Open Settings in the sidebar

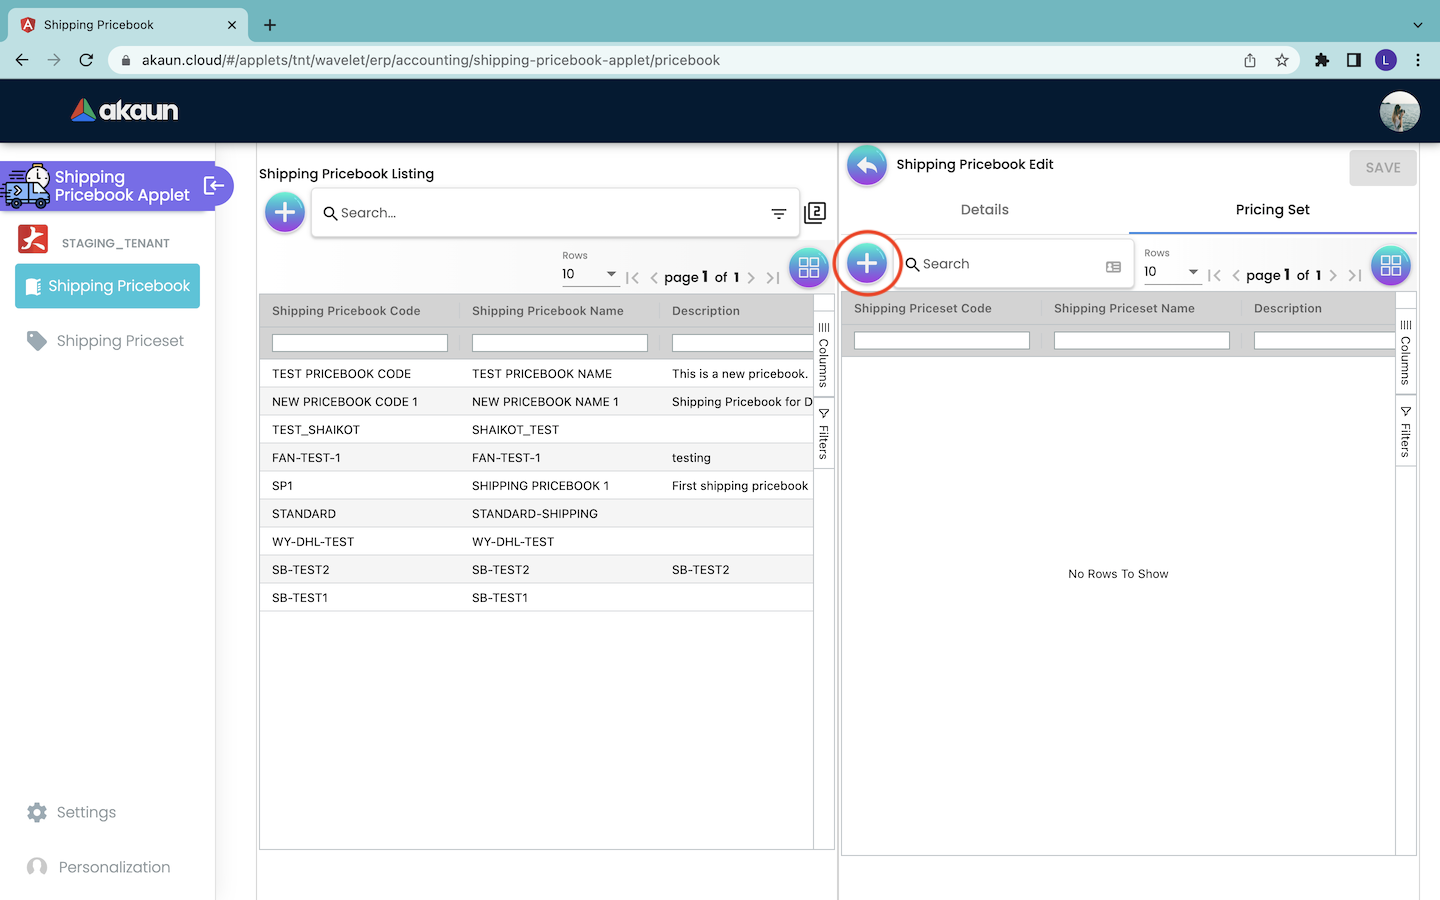(x=86, y=812)
